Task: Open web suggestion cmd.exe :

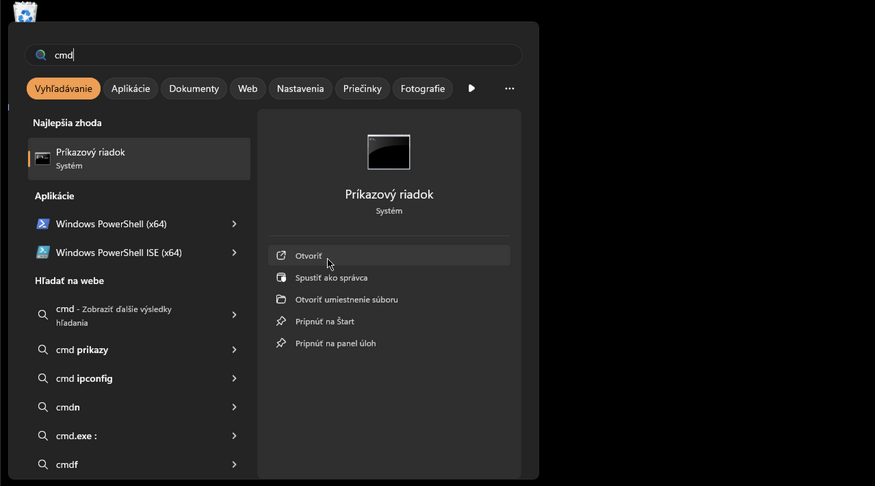Action: (139, 436)
